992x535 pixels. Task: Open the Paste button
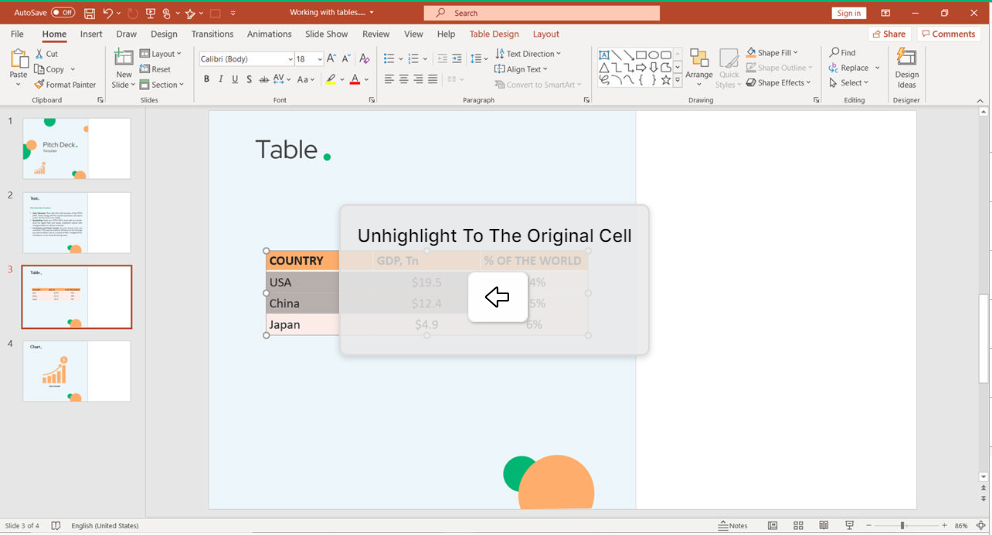18,68
